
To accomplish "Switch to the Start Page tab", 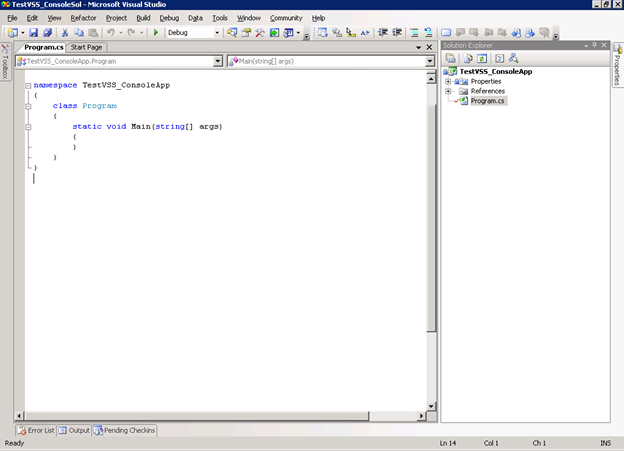I will point(86,47).
